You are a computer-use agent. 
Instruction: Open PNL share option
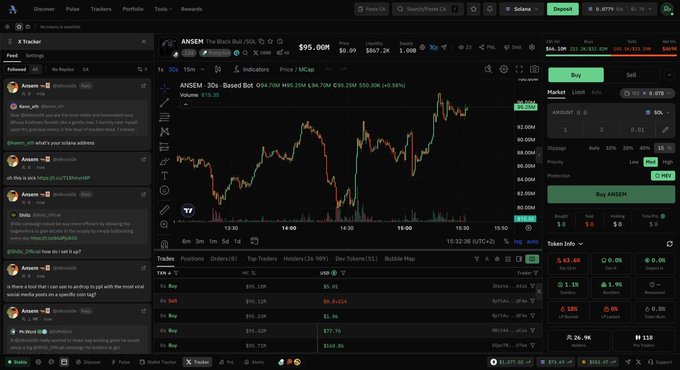(487, 47)
